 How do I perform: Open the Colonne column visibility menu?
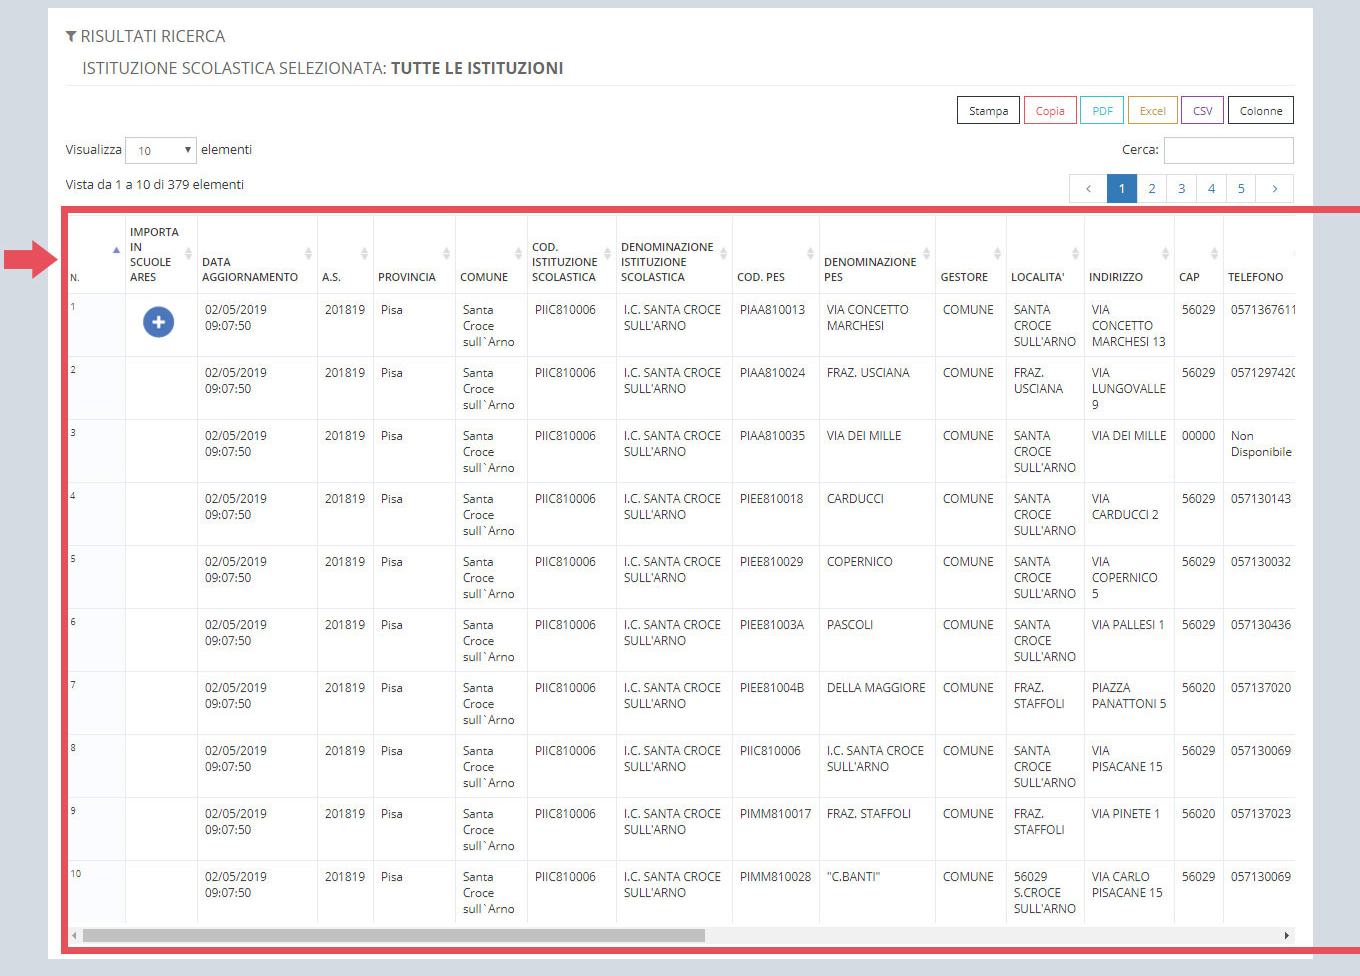(1261, 111)
